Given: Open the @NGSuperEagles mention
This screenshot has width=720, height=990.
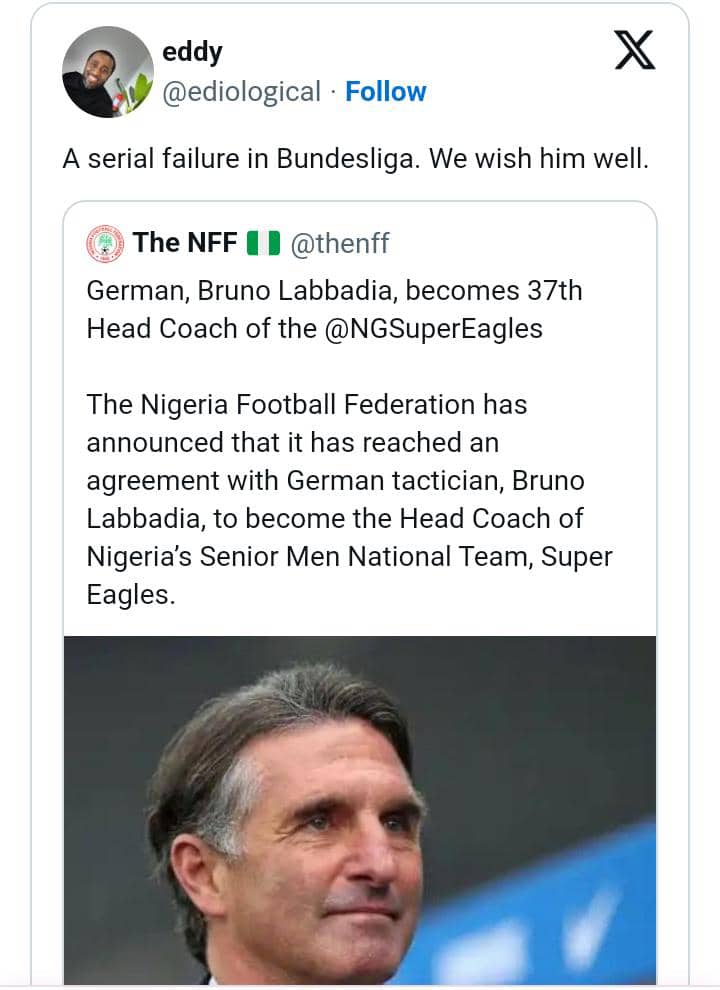Looking at the screenshot, I should pos(434,329).
